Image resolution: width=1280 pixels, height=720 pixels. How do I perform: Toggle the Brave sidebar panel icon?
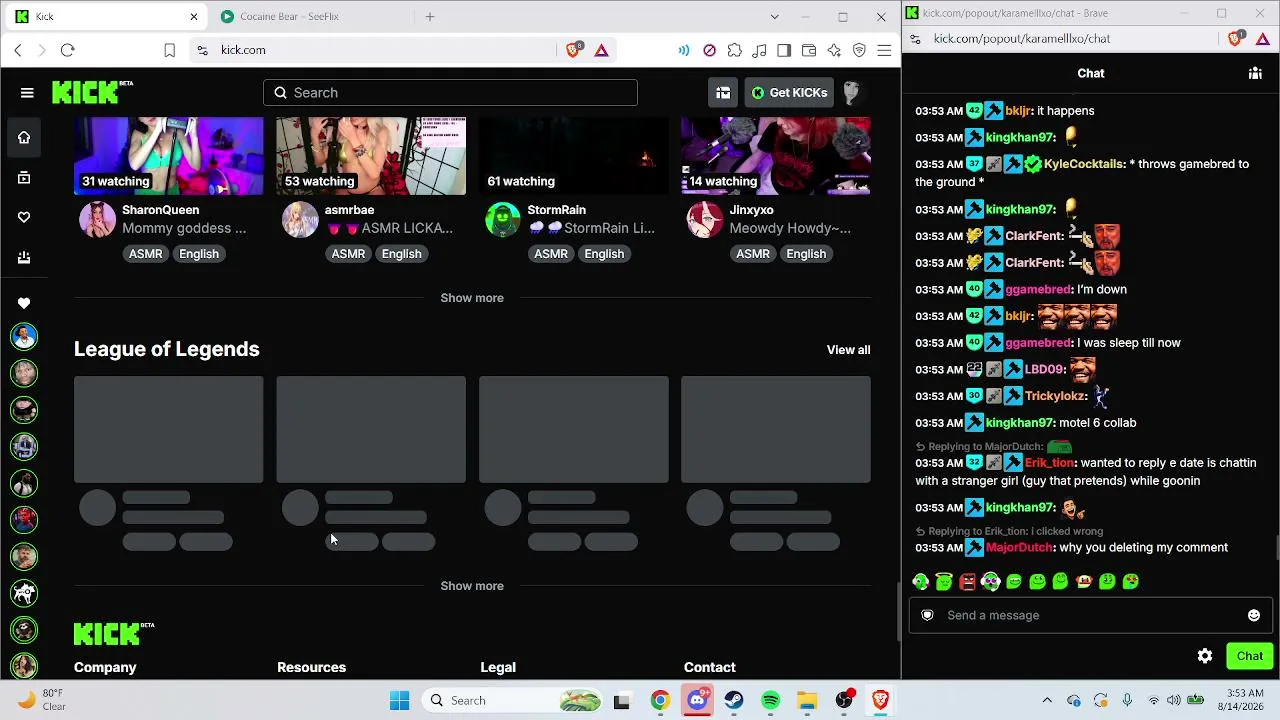(784, 50)
